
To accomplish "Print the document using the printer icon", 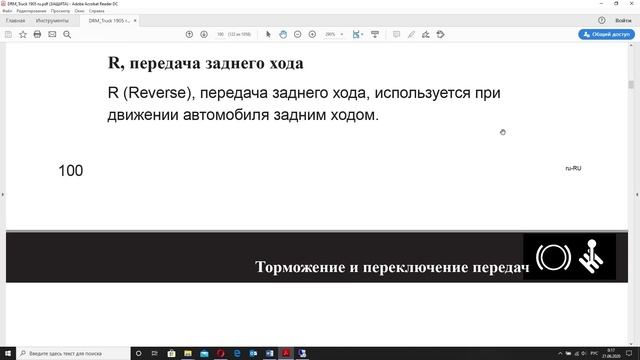I will 37,34.
